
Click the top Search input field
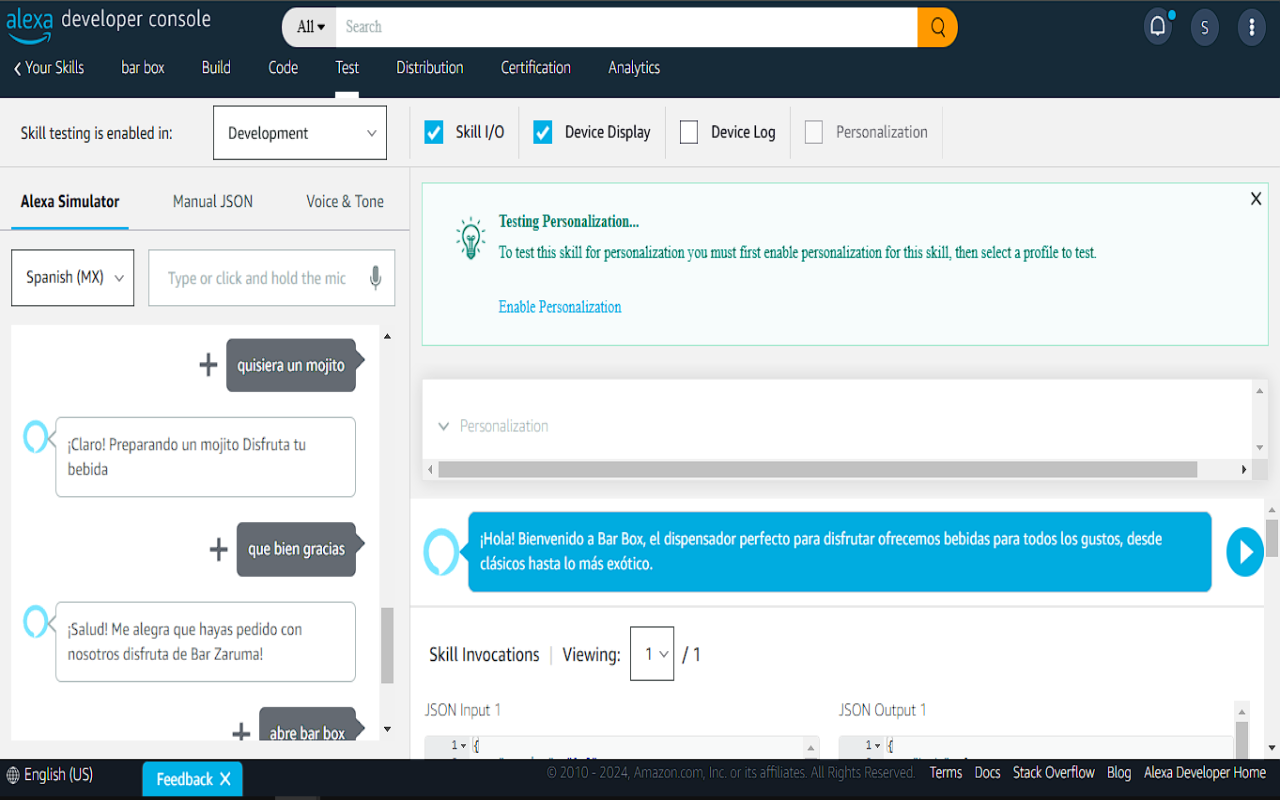click(x=627, y=27)
